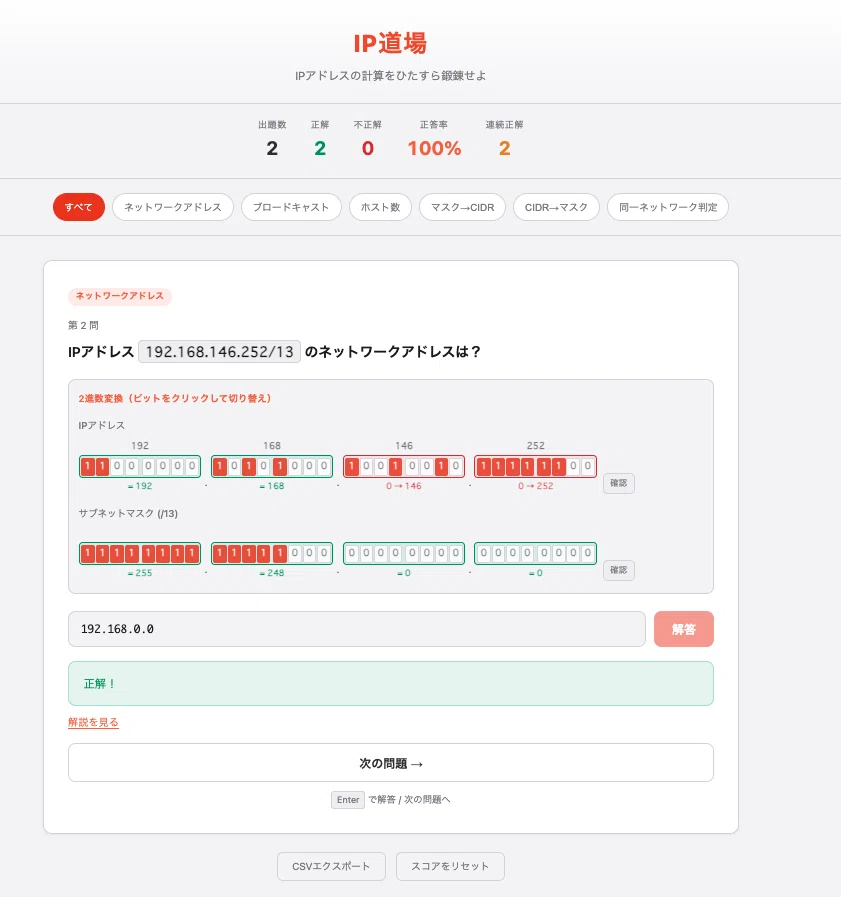Toggle first bit of mask octet 255
Viewport: 841px width, 897px height.
click(x=88, y=553)
